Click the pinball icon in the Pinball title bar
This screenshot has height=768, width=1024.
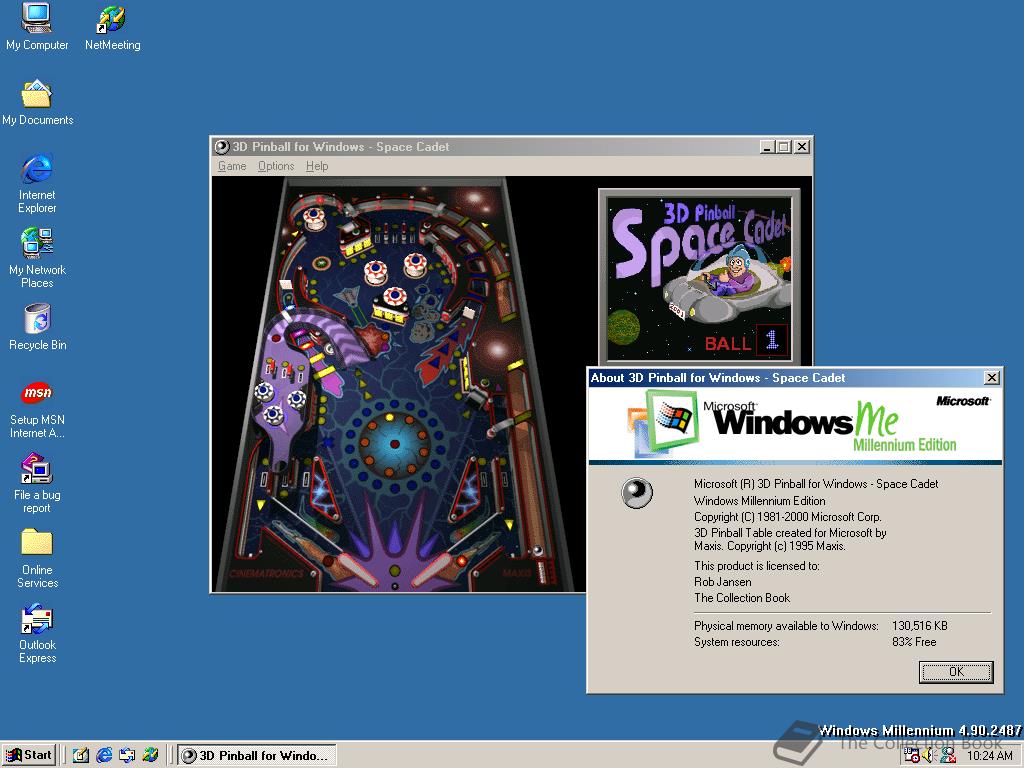point(222,147)
